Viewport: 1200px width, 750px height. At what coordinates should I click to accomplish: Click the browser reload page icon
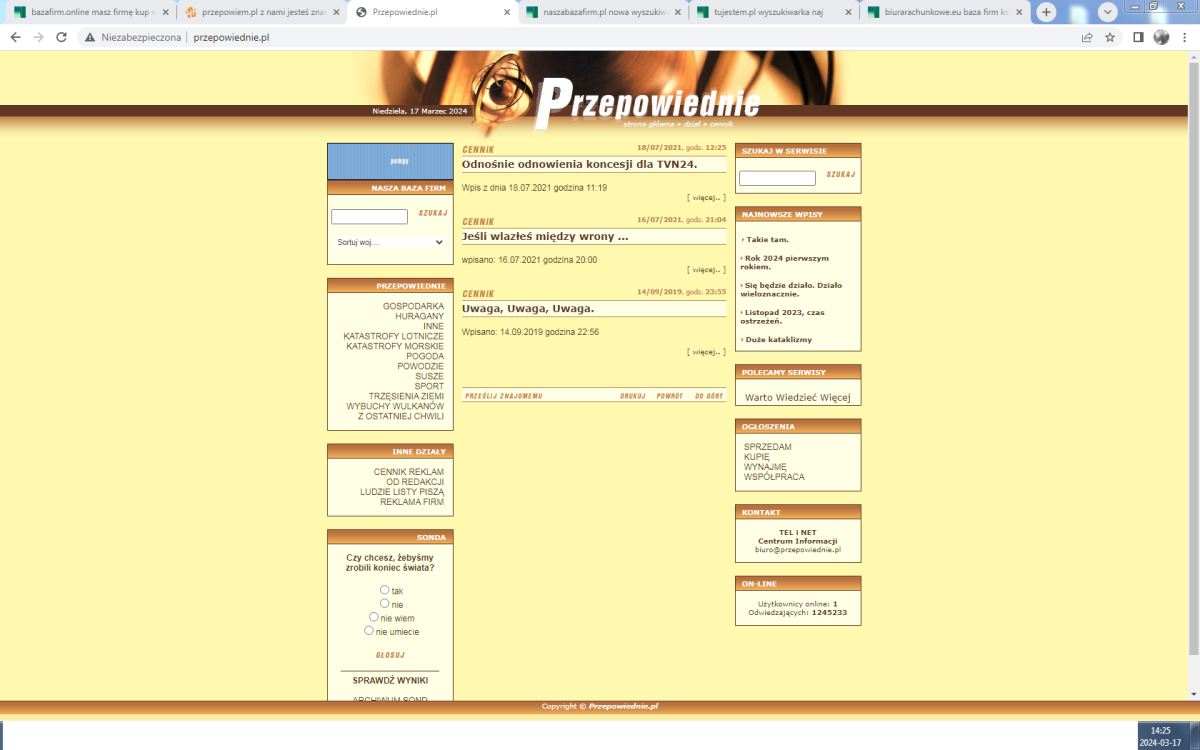coord(61,37)
